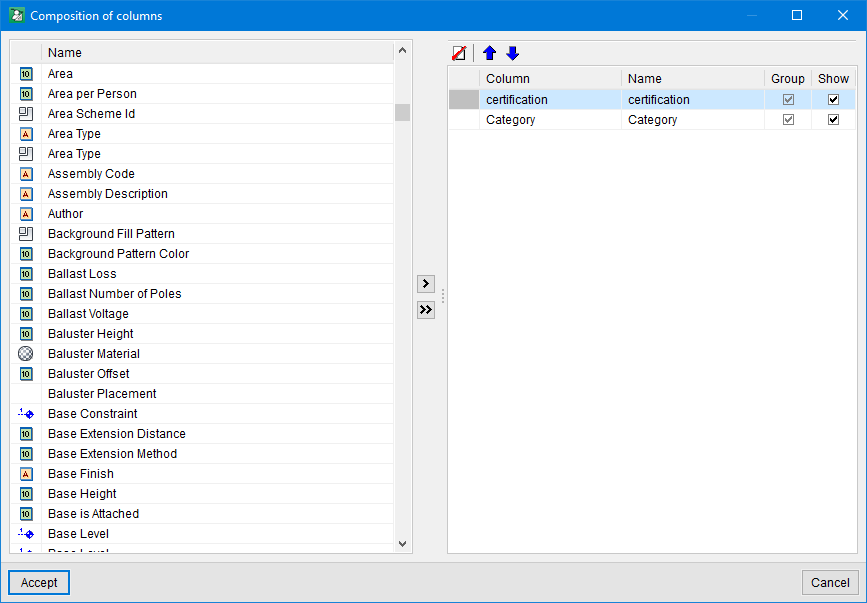The height and width of the screenshot is (603, 867).
Task: Click the Column header in right table
Action: (x=550, y=78)
